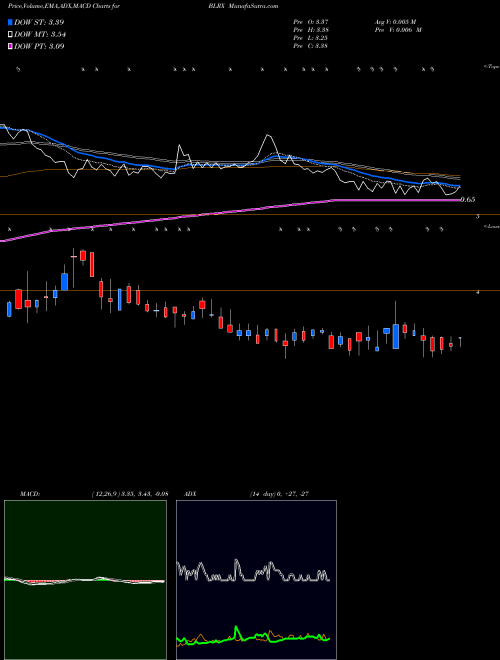Click the white DOW MT legend swatch
Viewport: 500px width, 660px height.
10,34
